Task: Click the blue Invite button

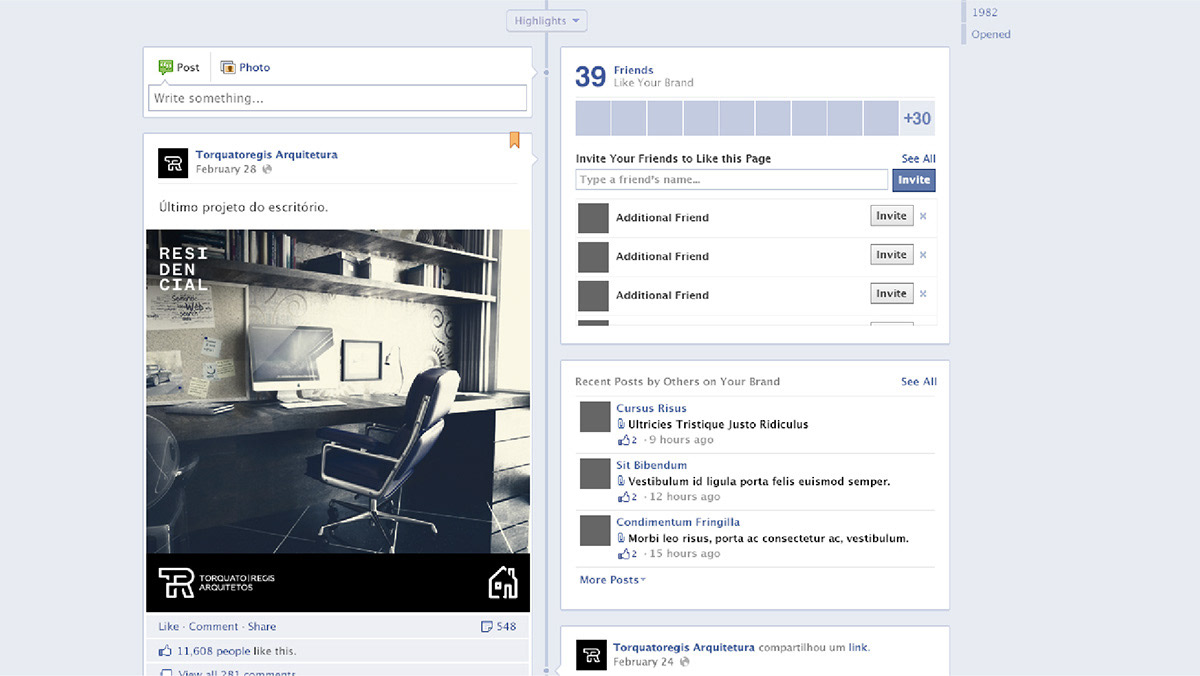Action: coord(914,180)
